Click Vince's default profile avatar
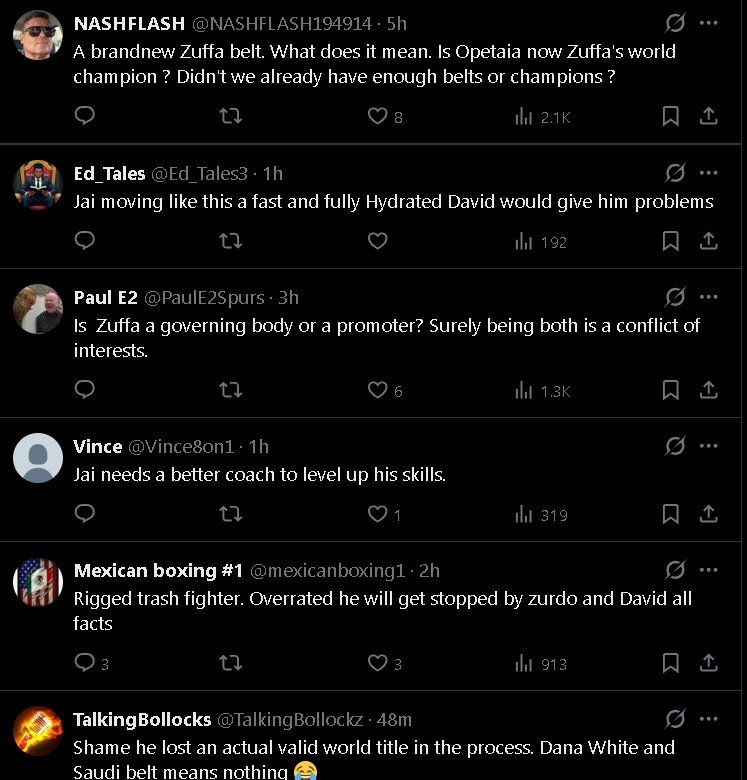This screenshot has height=780, width=747. [x=38, y=458]
